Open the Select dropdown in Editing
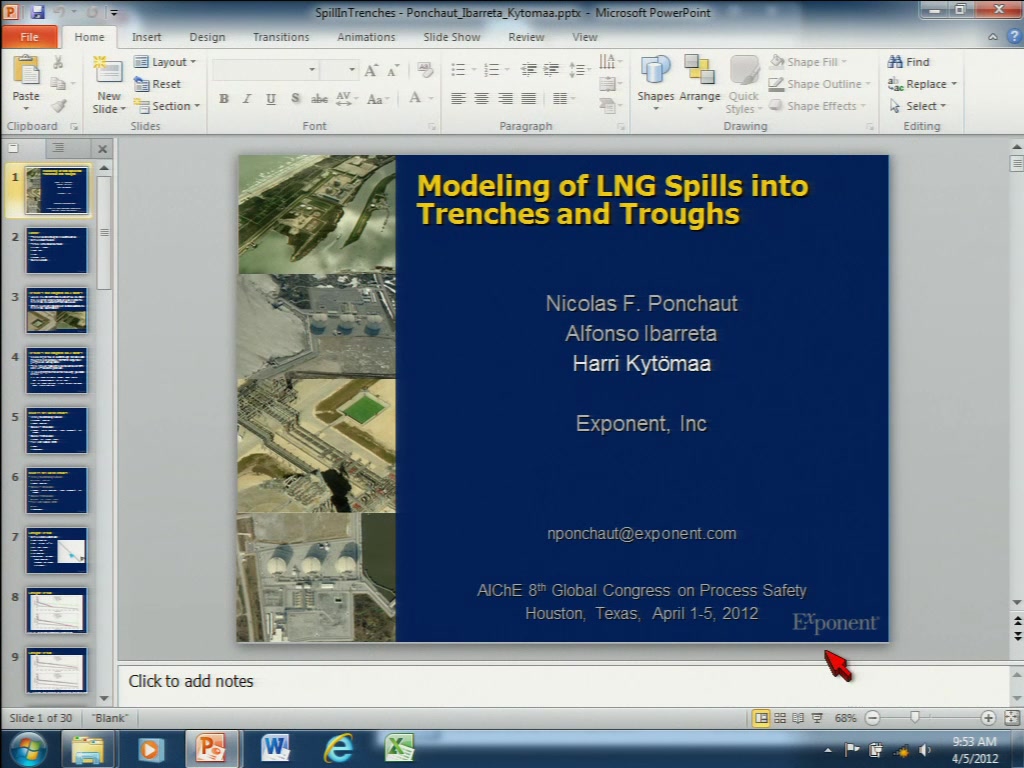Viewport: 1024px width, 768px height. coord(917,106)
